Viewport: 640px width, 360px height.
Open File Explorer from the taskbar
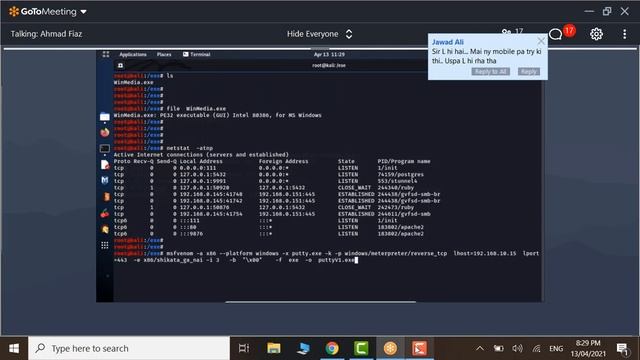273,348
